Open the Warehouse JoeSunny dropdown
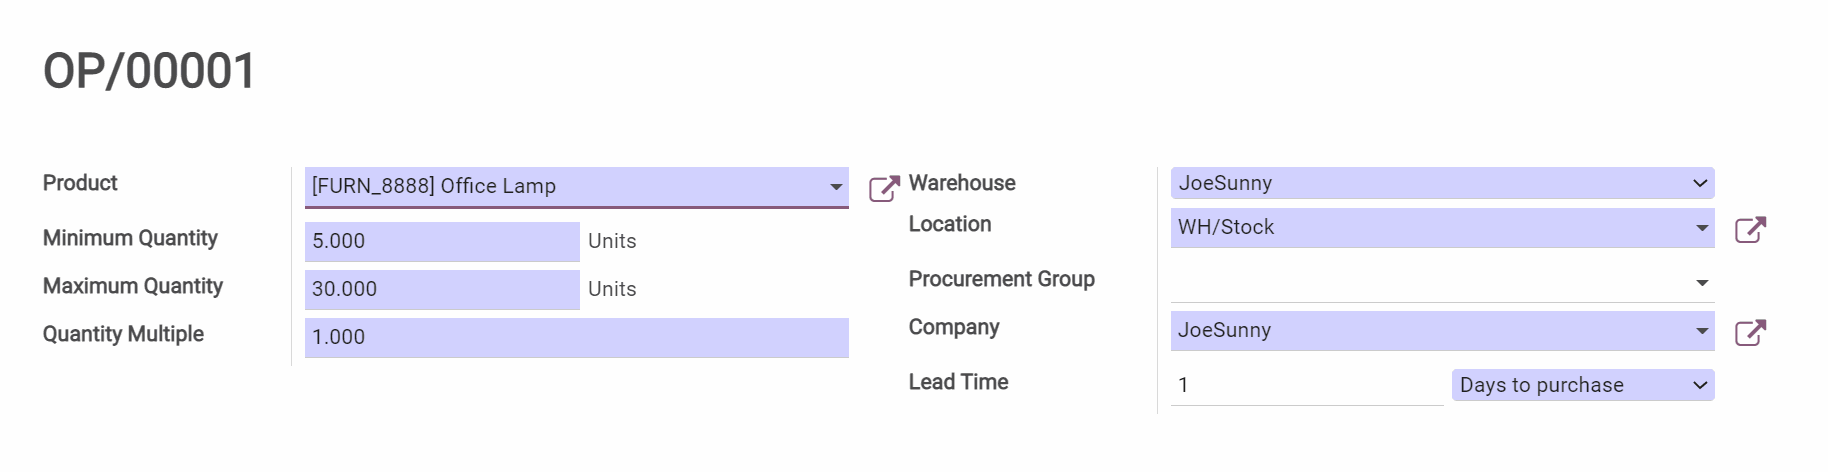1828x472 pixels. (1441, 183)
